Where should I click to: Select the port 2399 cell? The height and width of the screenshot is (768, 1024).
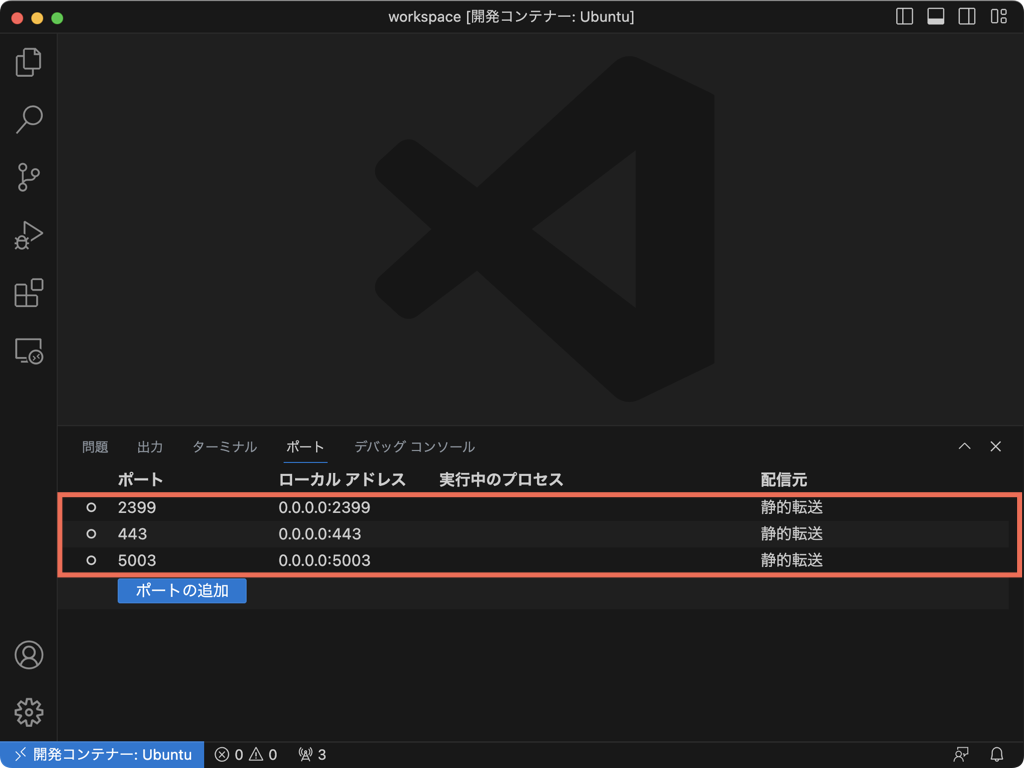click(x=137, y=507)
